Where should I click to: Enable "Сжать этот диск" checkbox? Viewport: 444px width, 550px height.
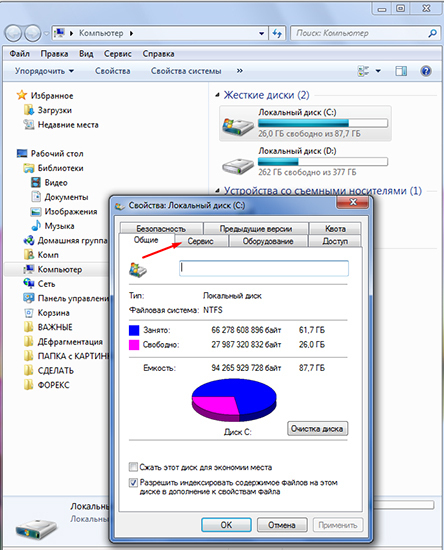pyautogui.click(x=133, y=467)
